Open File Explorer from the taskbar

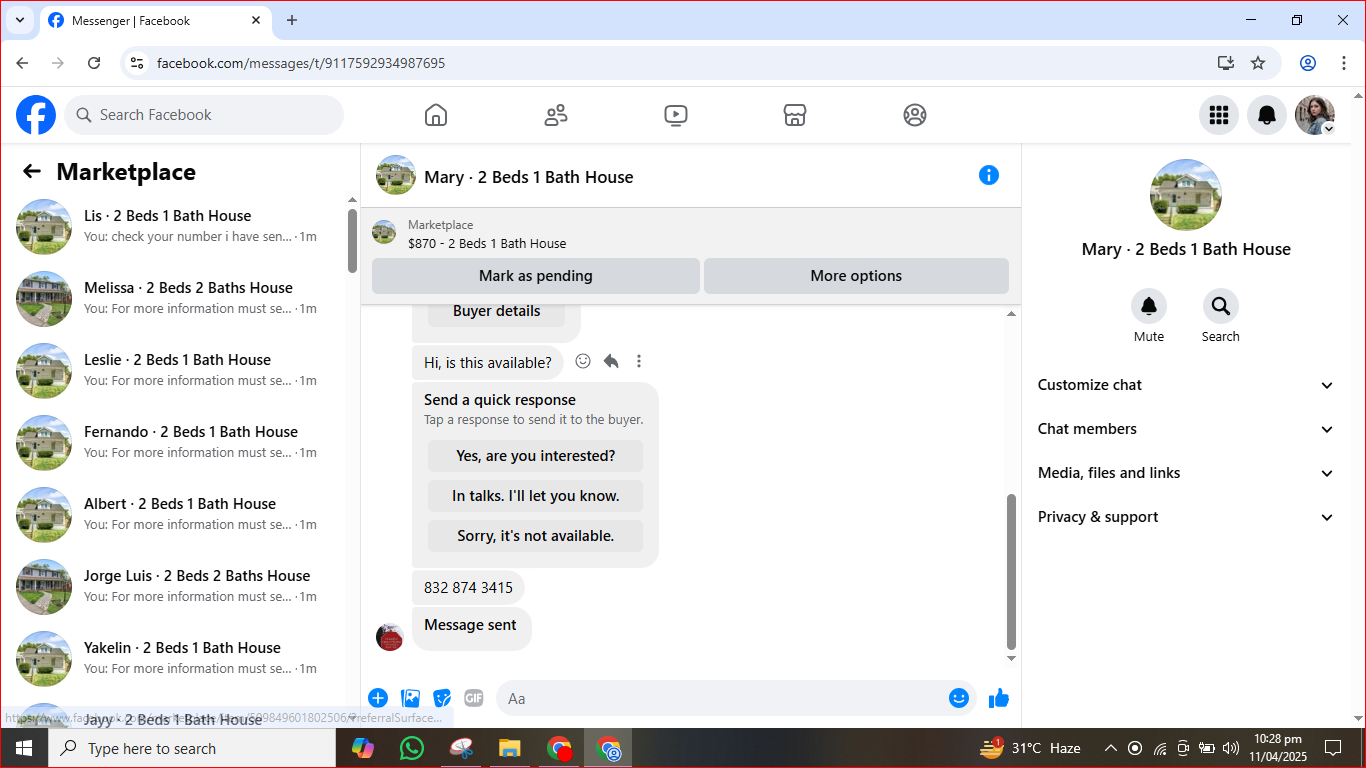pos(510,748)
